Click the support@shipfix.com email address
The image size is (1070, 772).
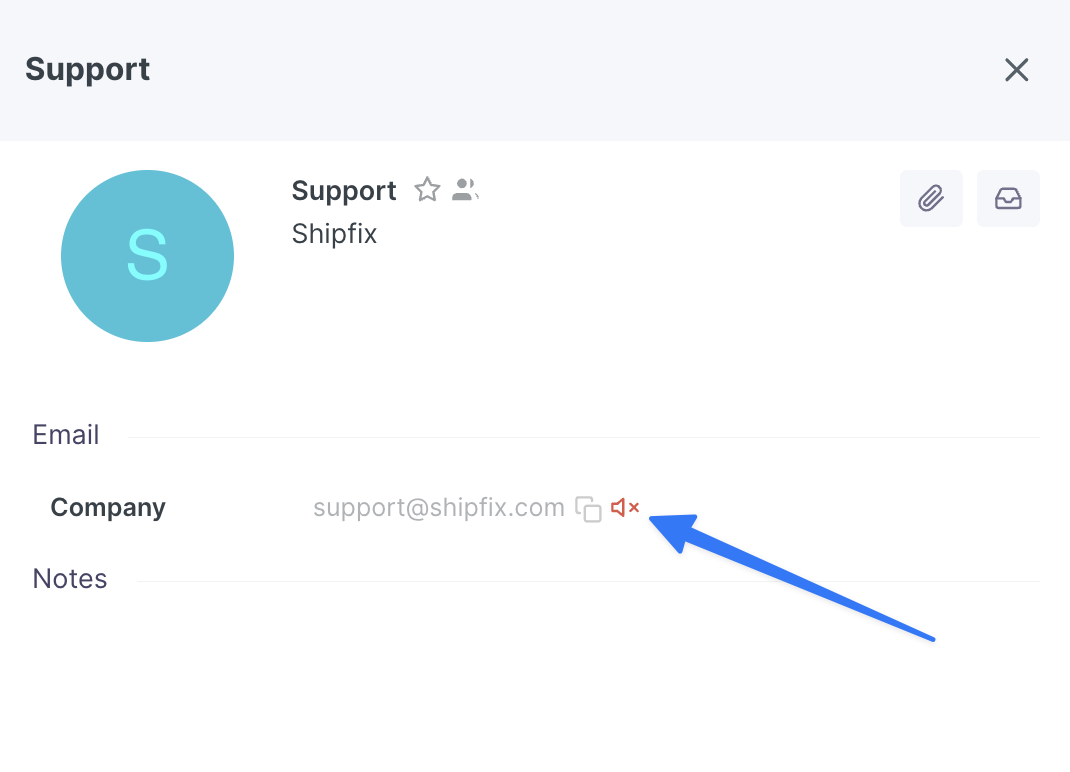pyautogui.click(x=439, y=508)
